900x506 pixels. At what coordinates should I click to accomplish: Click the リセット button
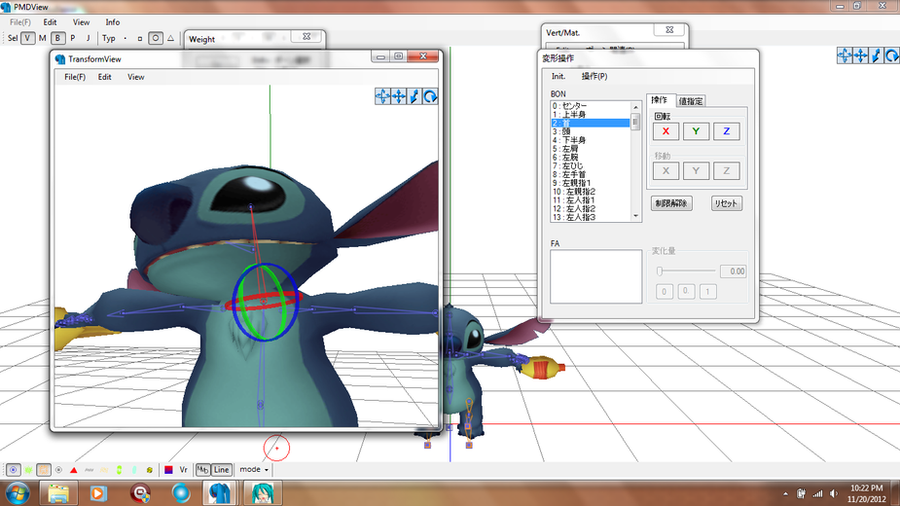[x=726, y=203]
